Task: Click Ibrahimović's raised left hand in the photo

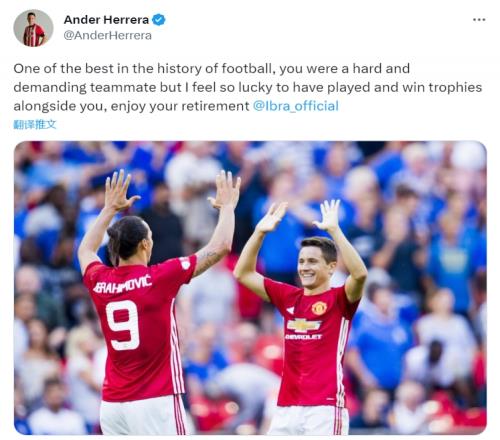Action: [120, 191]
